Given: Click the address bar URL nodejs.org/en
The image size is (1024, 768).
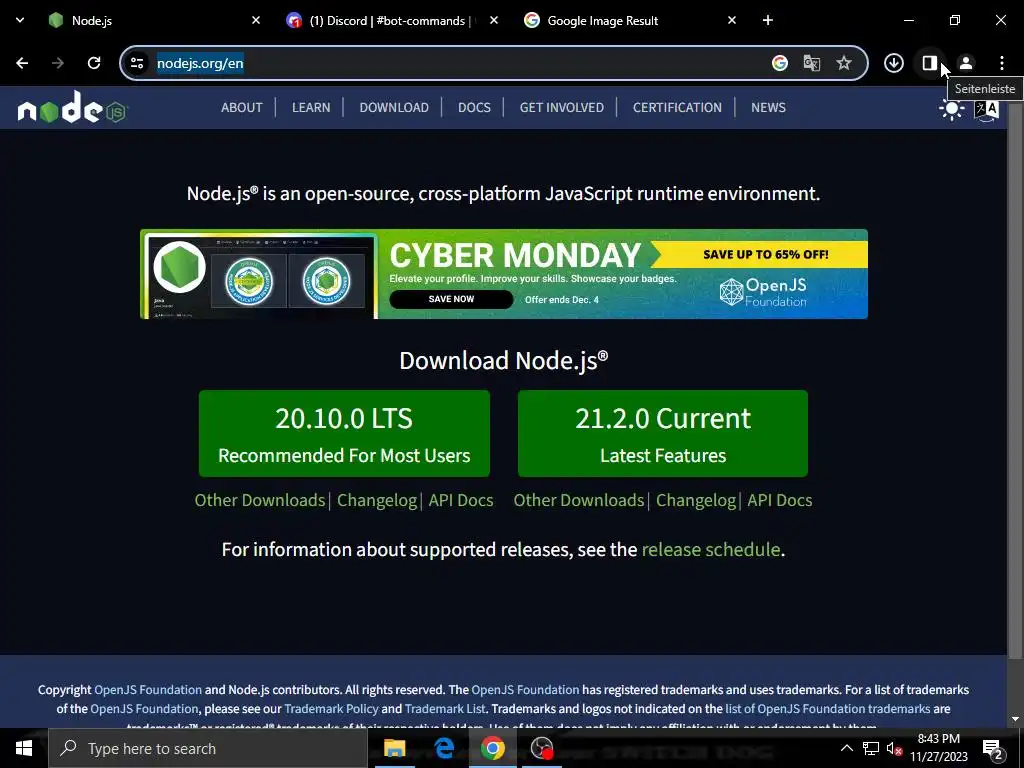Looking at the screenshot, I should pos(200,63).
